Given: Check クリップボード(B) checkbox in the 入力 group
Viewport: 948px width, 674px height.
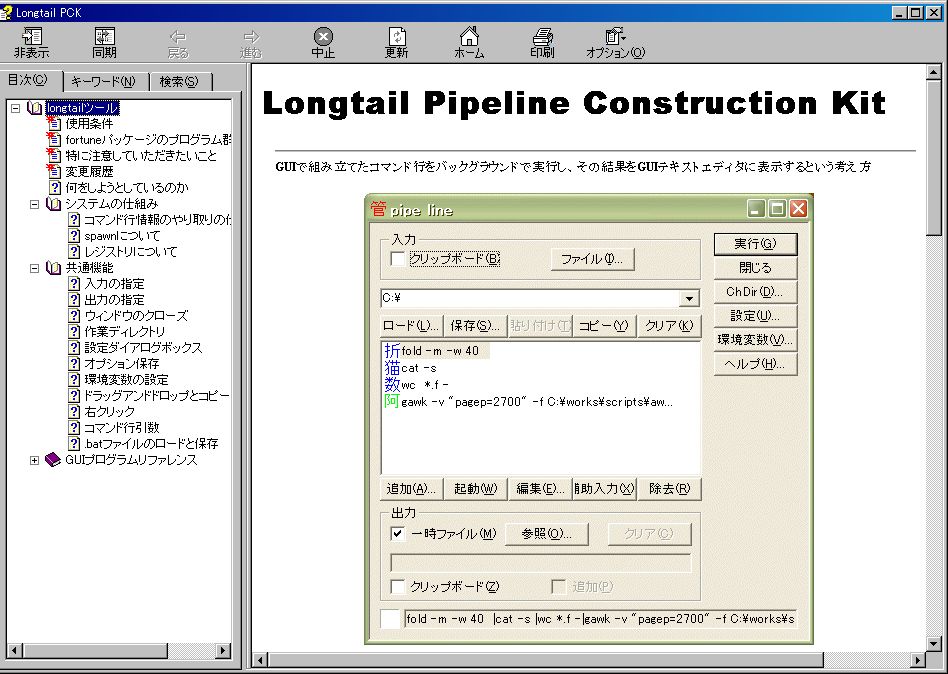Looking at the screenshot, I should pos(398,259).
